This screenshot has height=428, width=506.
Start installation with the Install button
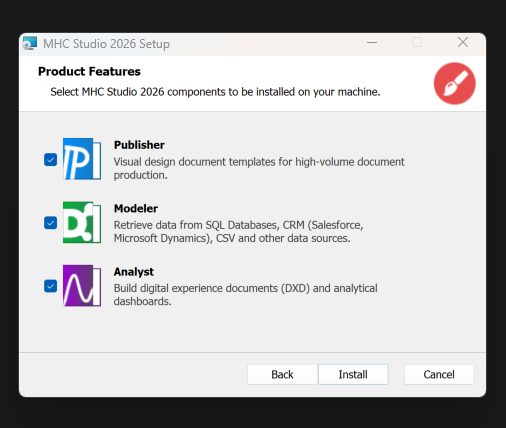point(353,374)
